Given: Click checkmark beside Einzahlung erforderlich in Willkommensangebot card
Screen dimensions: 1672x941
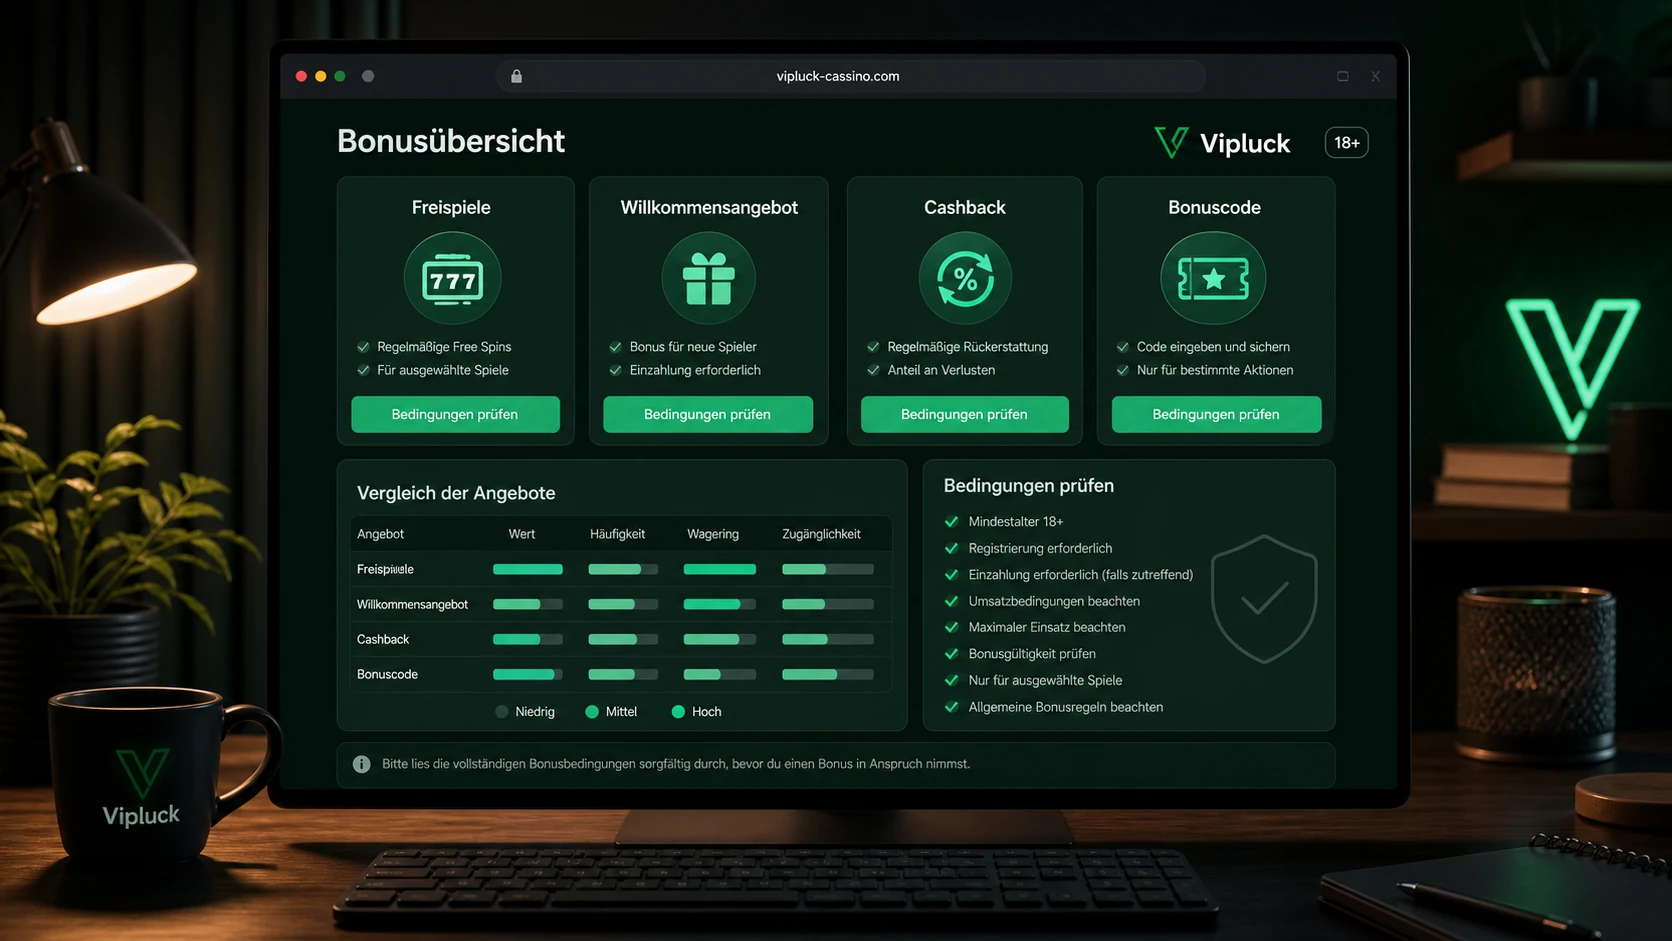Looking at the screenshot, I should pos(615,370).
